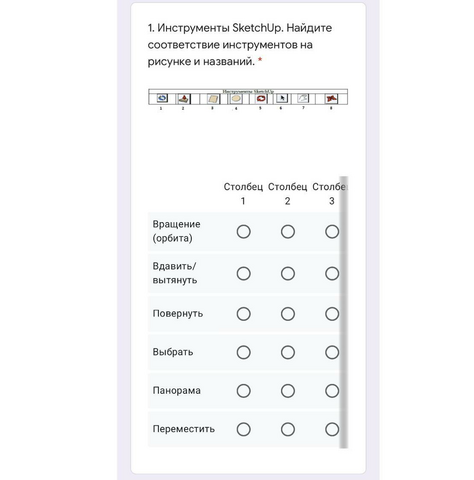Choose Столбец 3 for Переместить row
This screenshot has height=480, width=474.
pos(332,429)
